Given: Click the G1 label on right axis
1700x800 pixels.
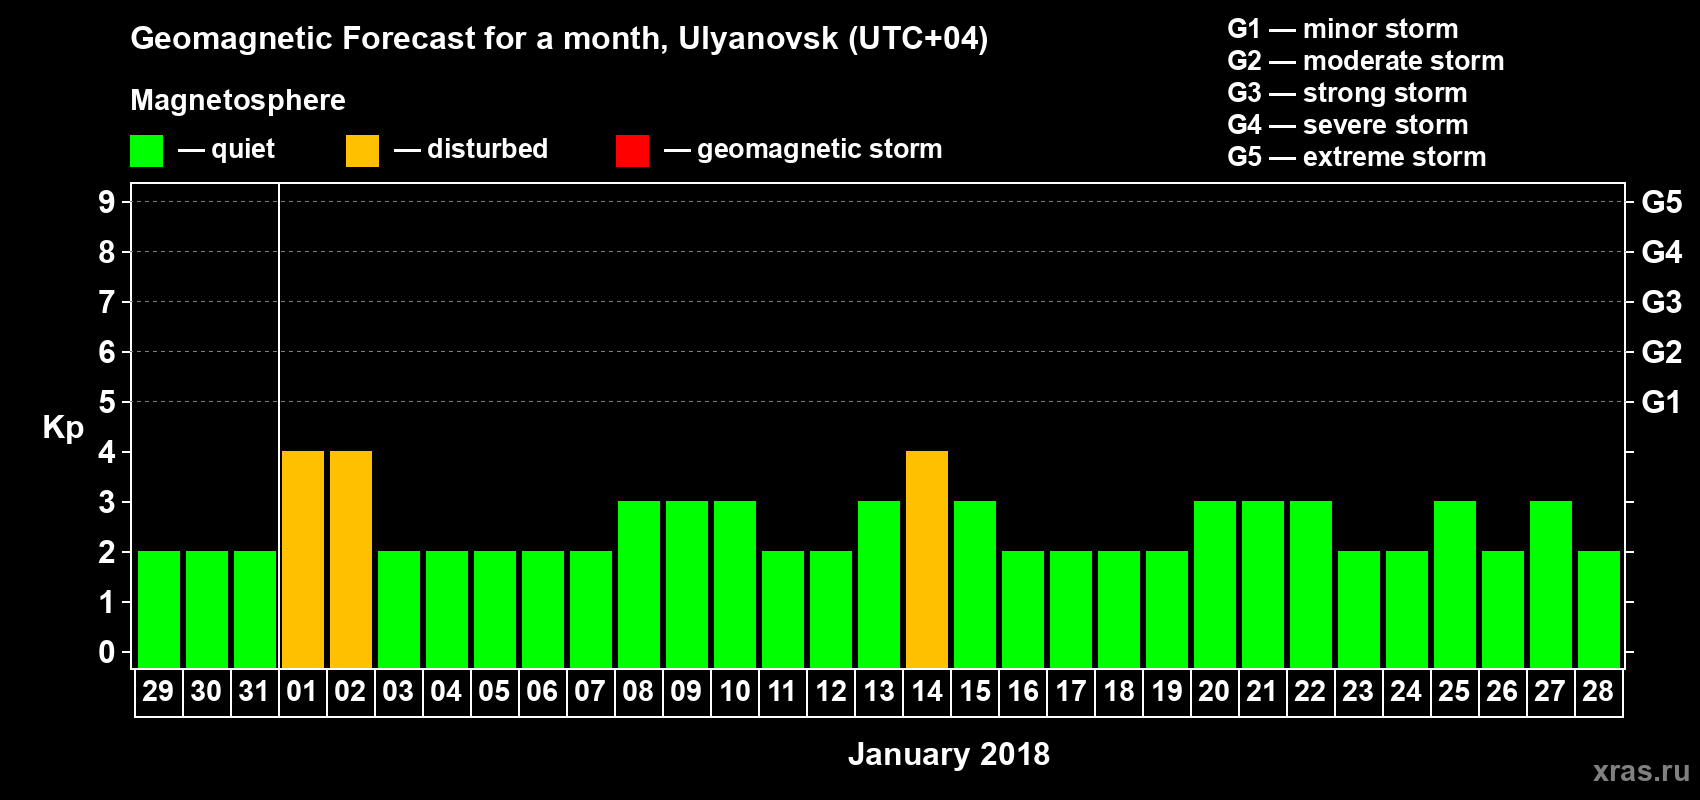Looking at the screenshot, I should [1662, 402].
